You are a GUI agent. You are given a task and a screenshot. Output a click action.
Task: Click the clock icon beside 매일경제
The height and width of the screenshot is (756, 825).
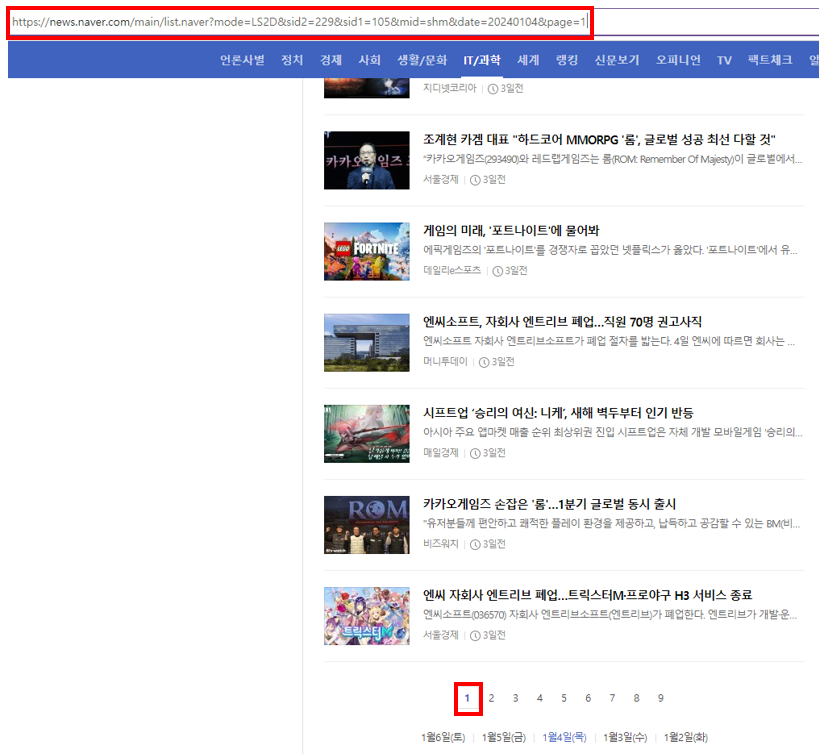click(x=475, y=453)
